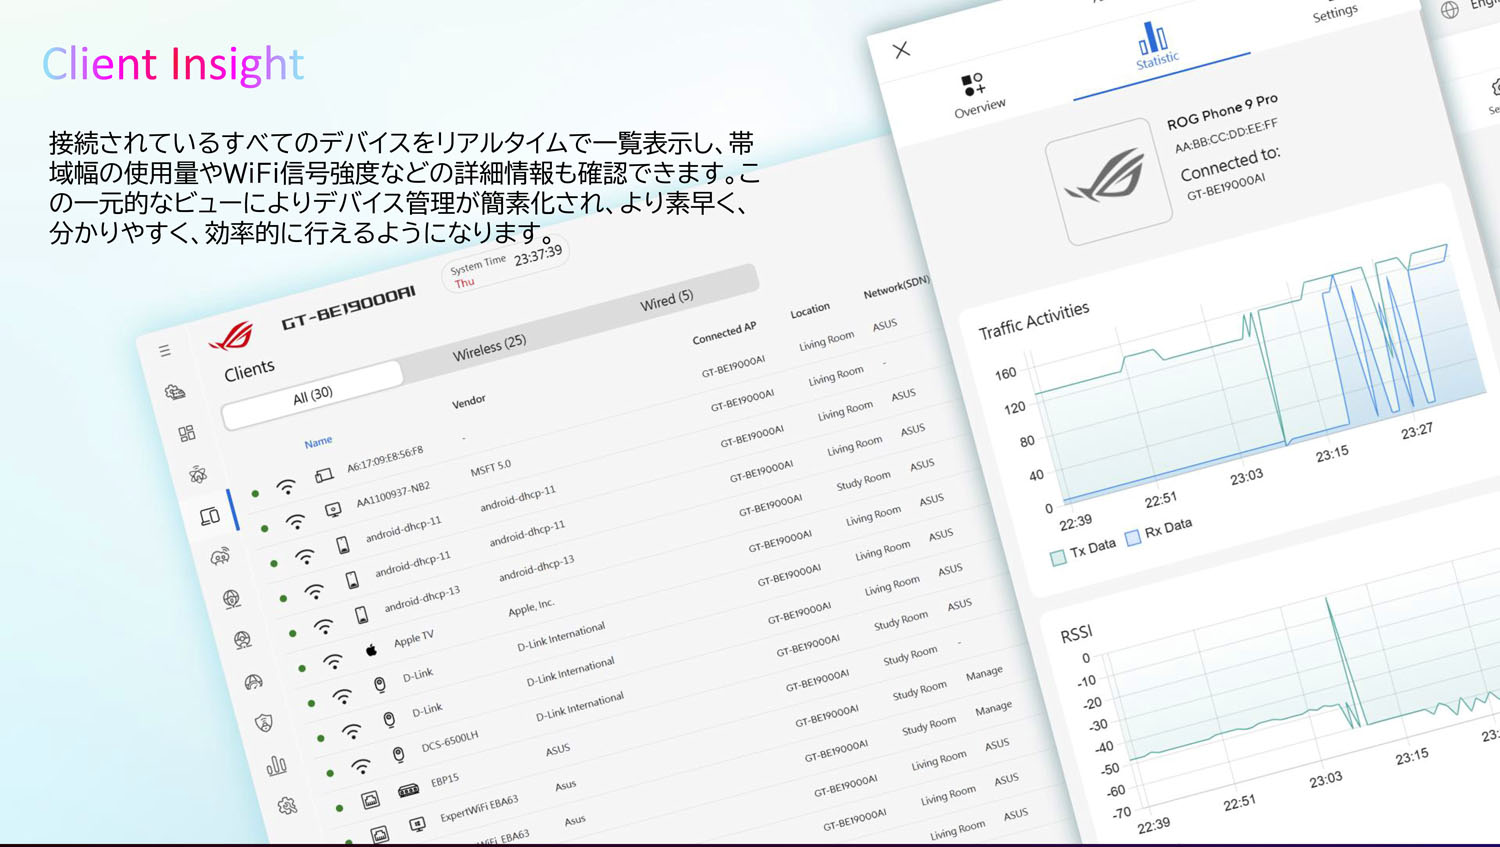This screenshot has height=847, width=1500.
Task: Click the wired port icon on the EBP15 row
Action: (x=370, y=800)
